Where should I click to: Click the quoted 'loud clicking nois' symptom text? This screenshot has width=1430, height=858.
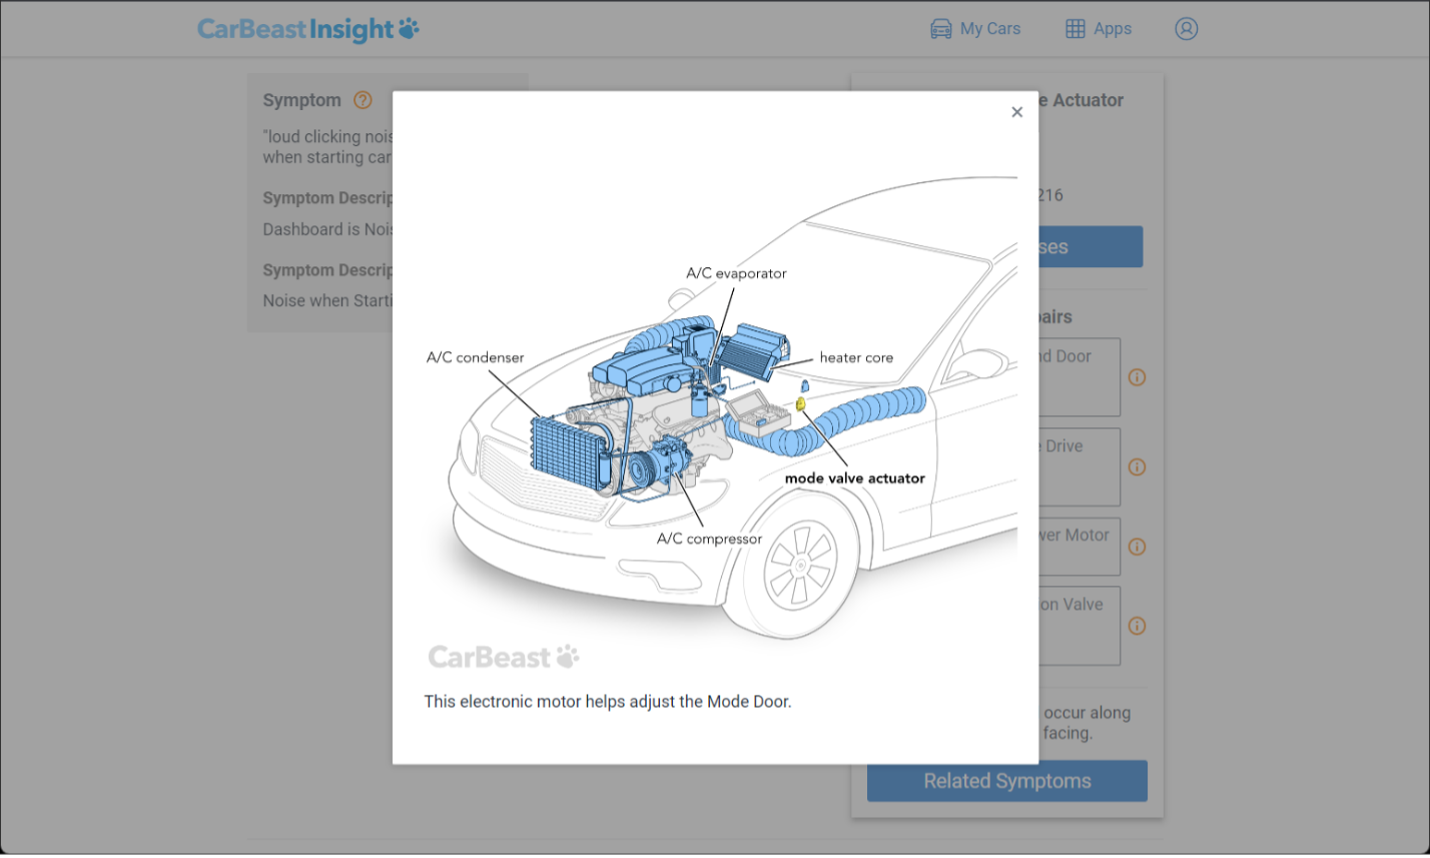[x=328, y=146]
